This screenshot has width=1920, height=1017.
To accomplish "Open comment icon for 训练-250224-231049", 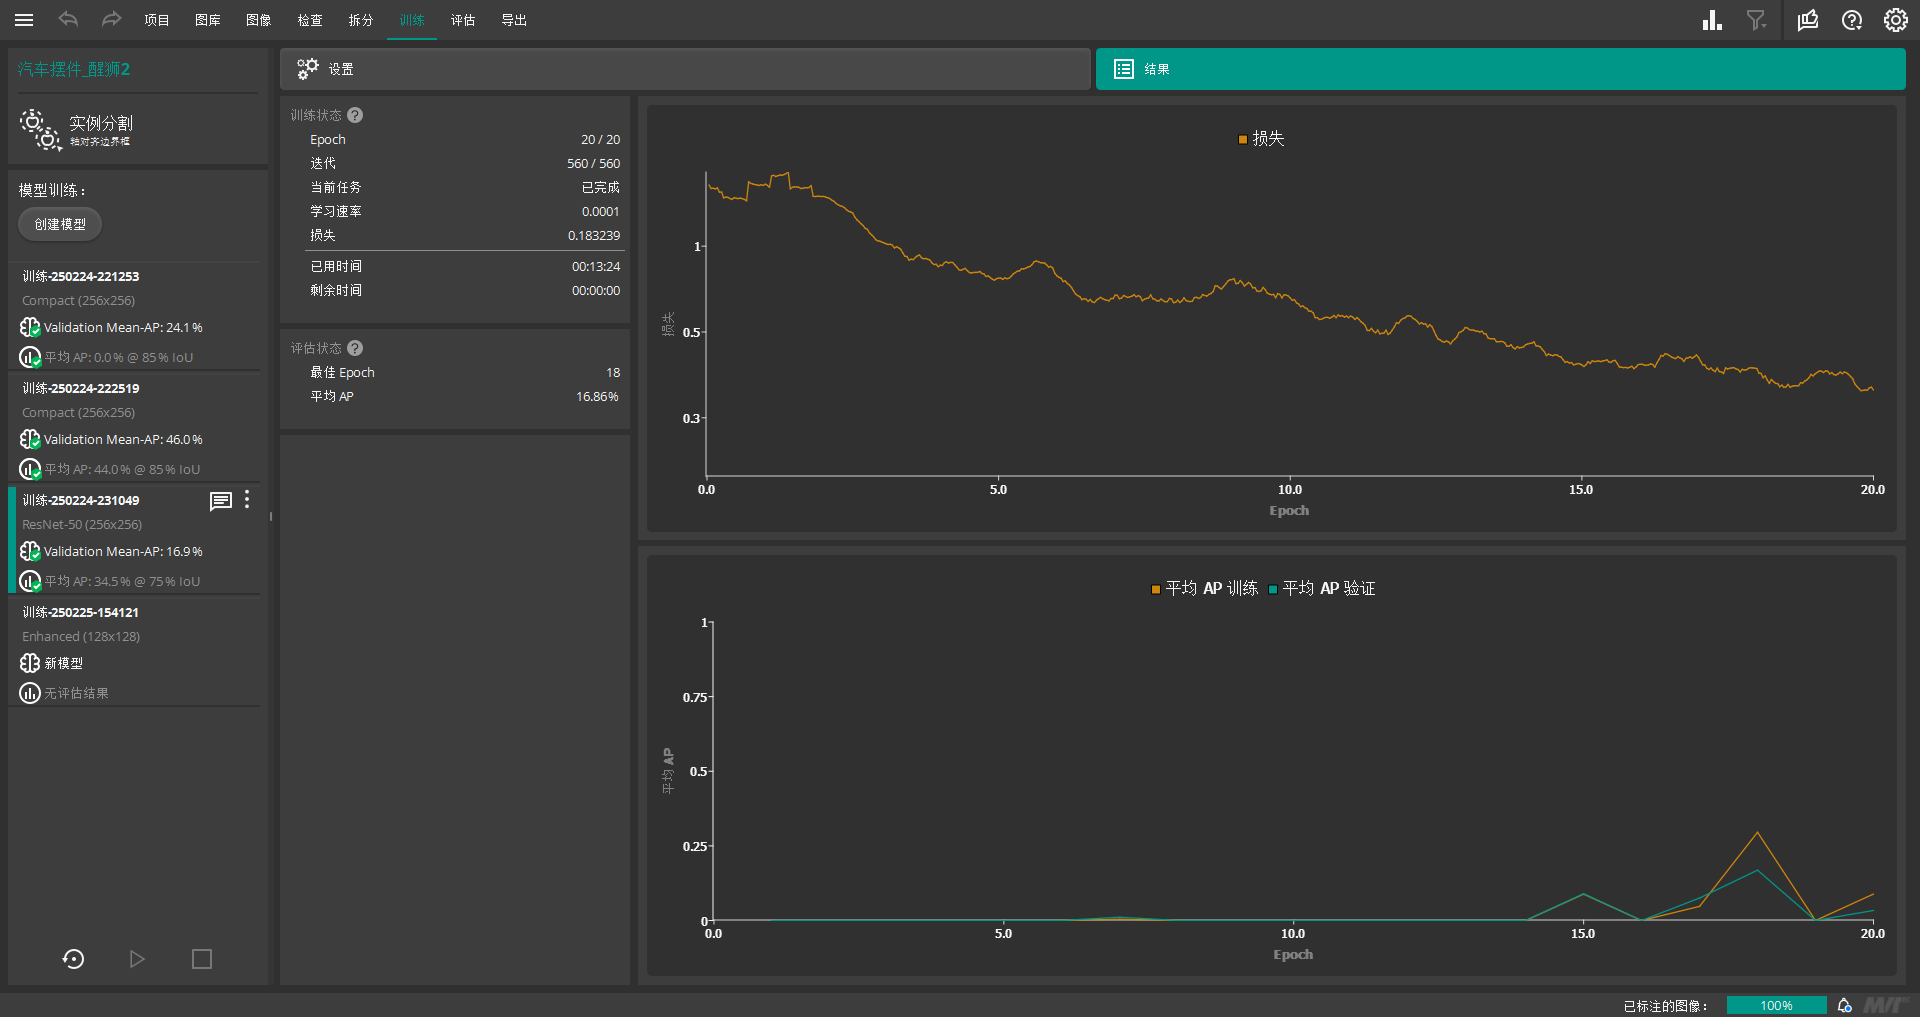I will (x=221, y=501).
